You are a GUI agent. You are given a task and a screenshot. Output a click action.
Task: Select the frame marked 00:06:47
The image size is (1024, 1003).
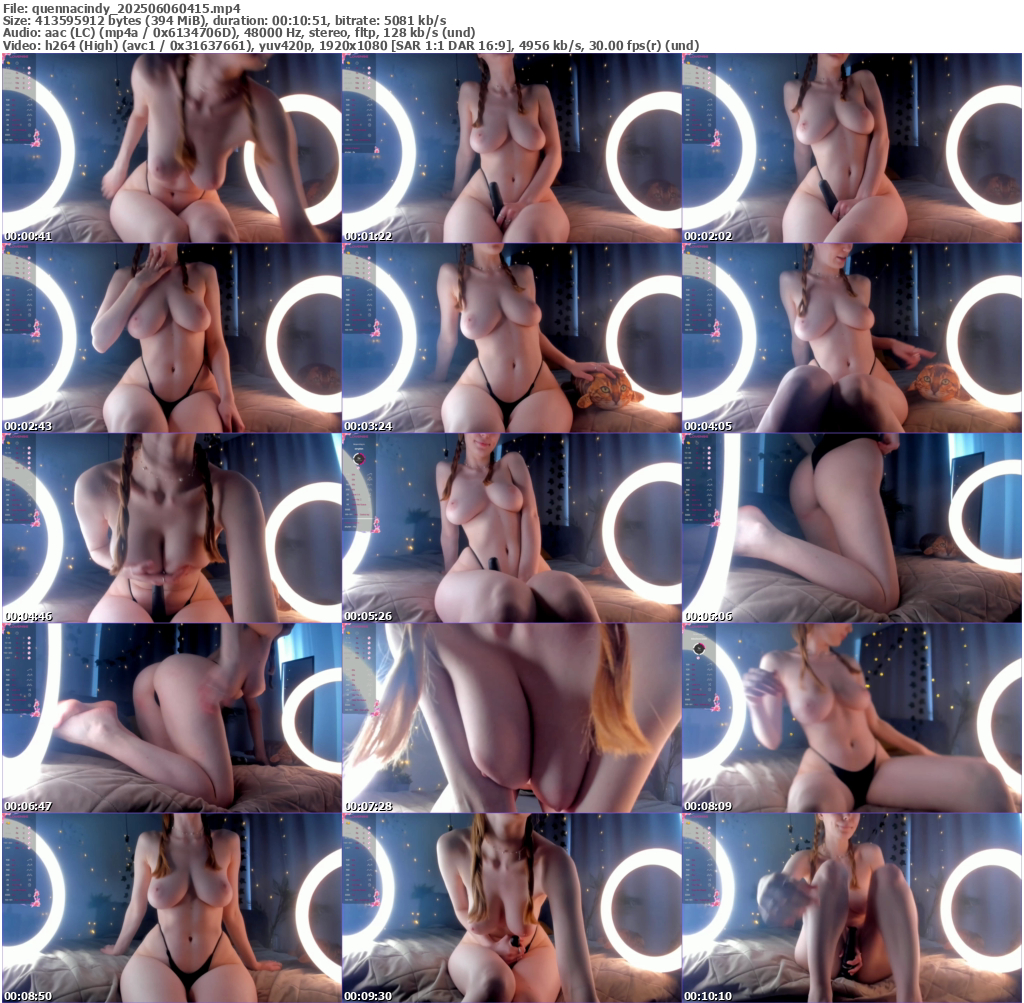(171, 718)
